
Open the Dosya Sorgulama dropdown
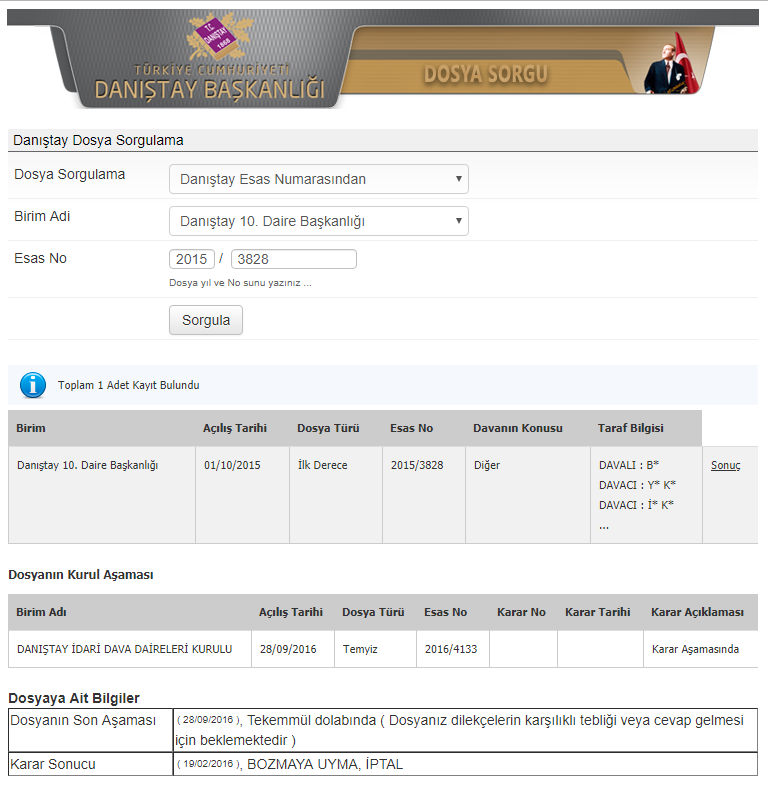318,179
